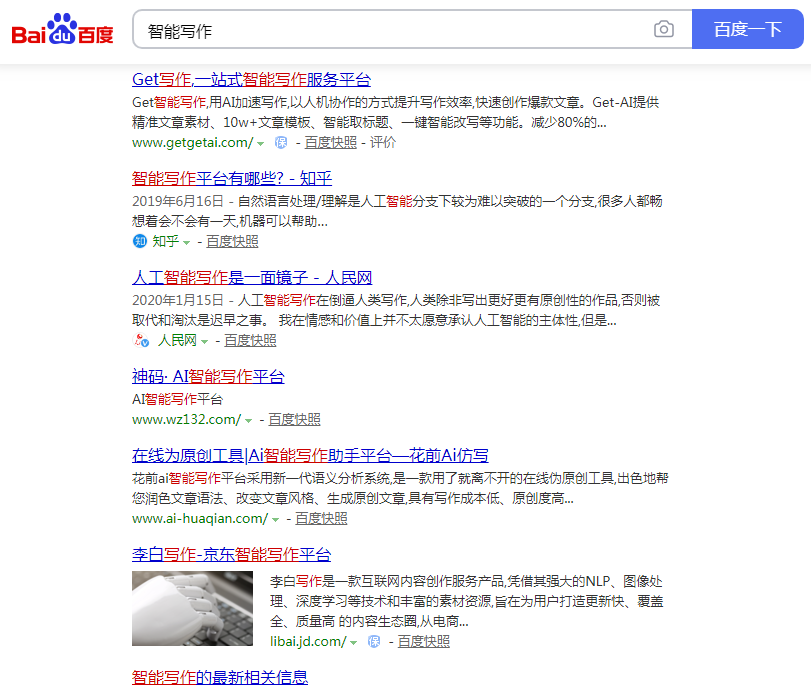Click the www.ai-huaqian.com/ URL

[x=200, y=518]
